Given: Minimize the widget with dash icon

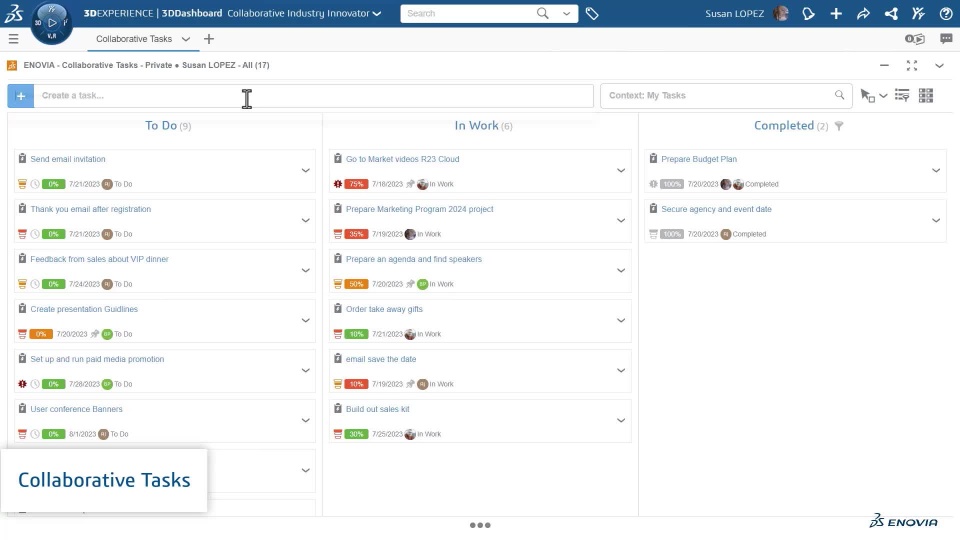Looking at the screenshot, I should 884,65.
